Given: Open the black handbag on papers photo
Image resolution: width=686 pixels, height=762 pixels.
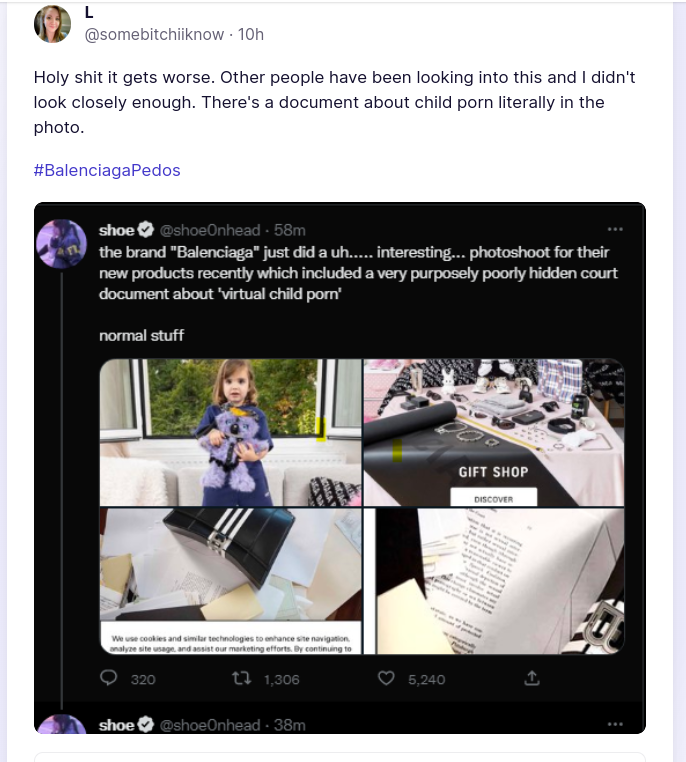Looking at the screenshot, I should pos(230,570).
